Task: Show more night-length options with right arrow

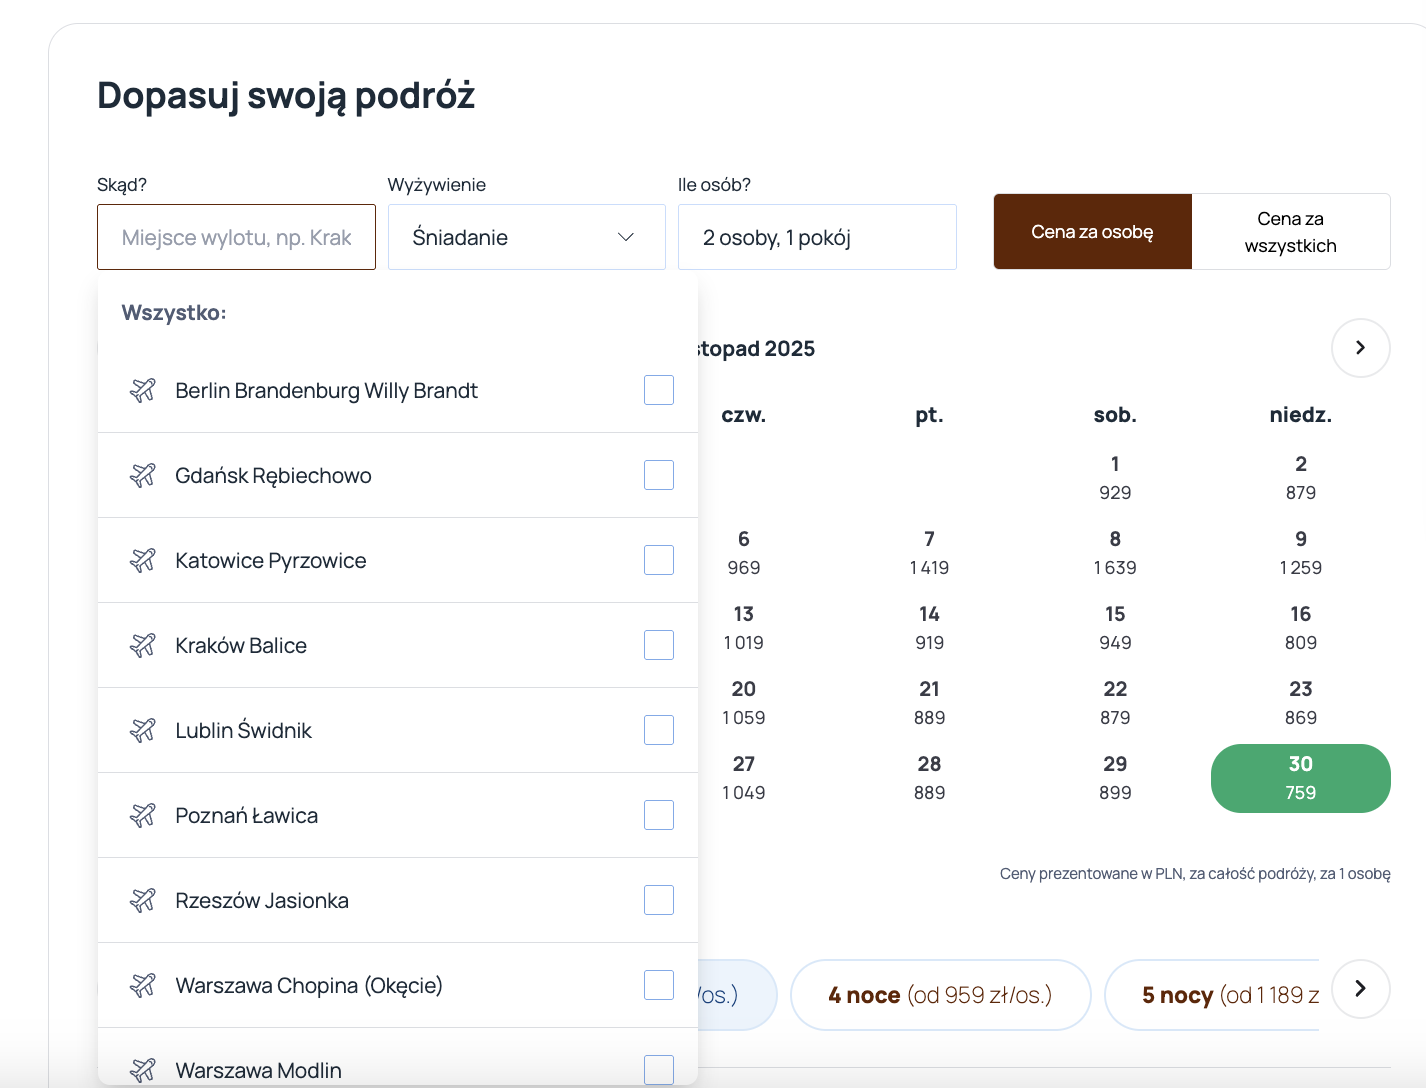Action: 1360,989
